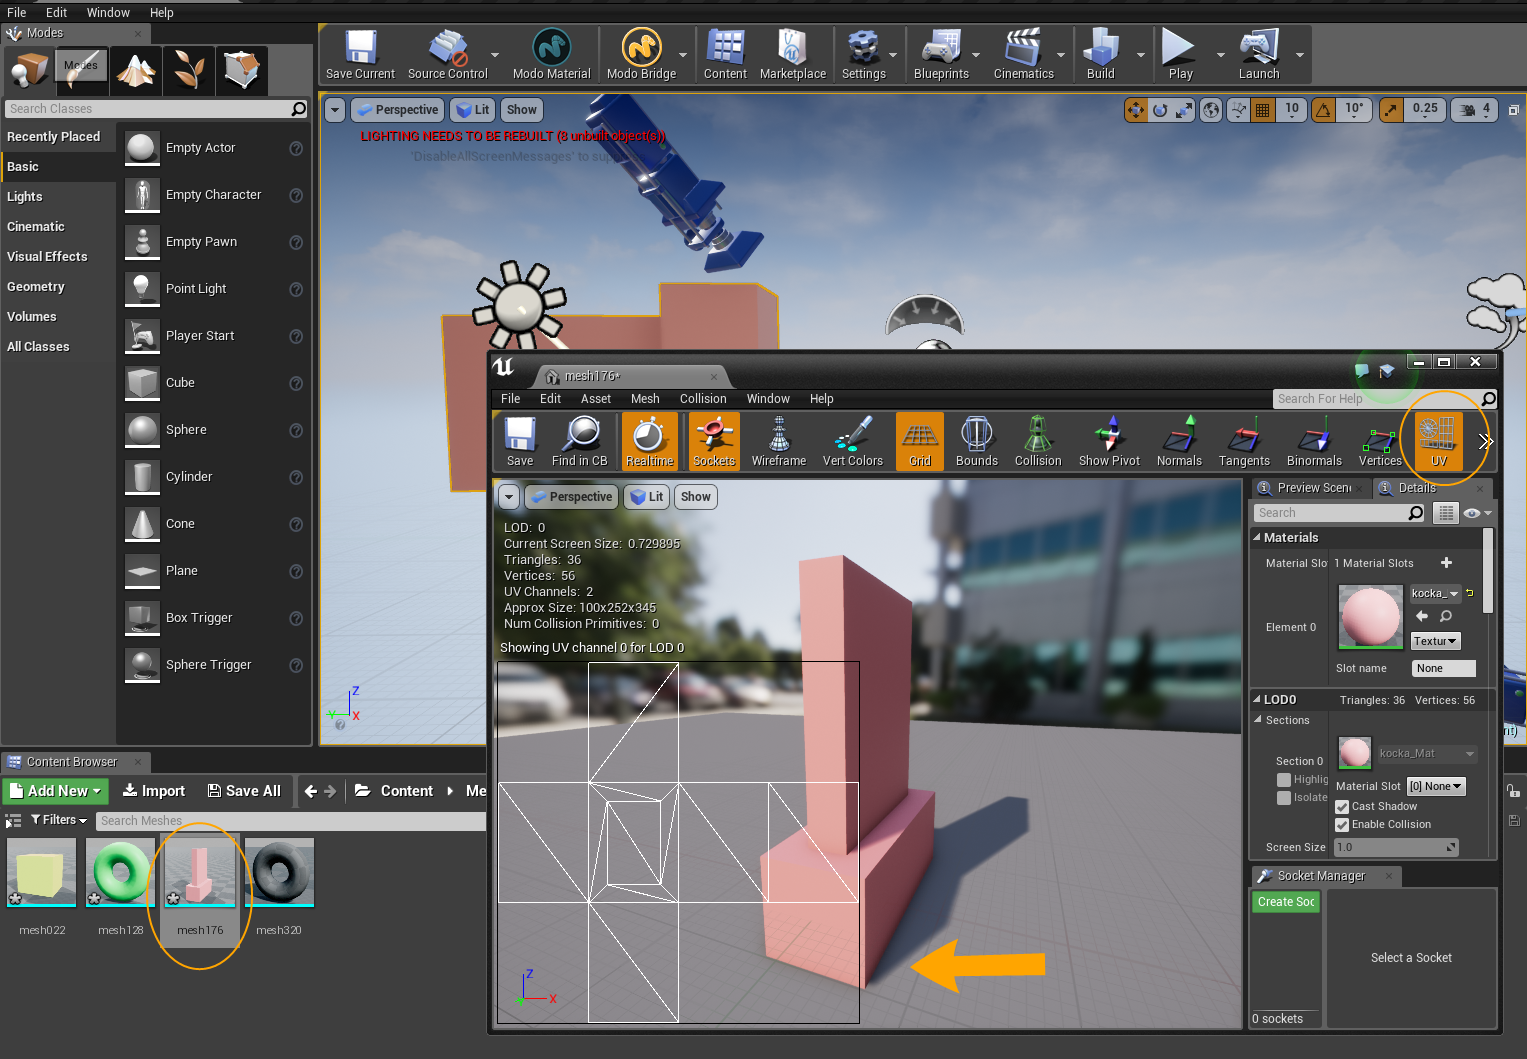Uncheck the Cast Shadow checkbox

point(1342,807)
